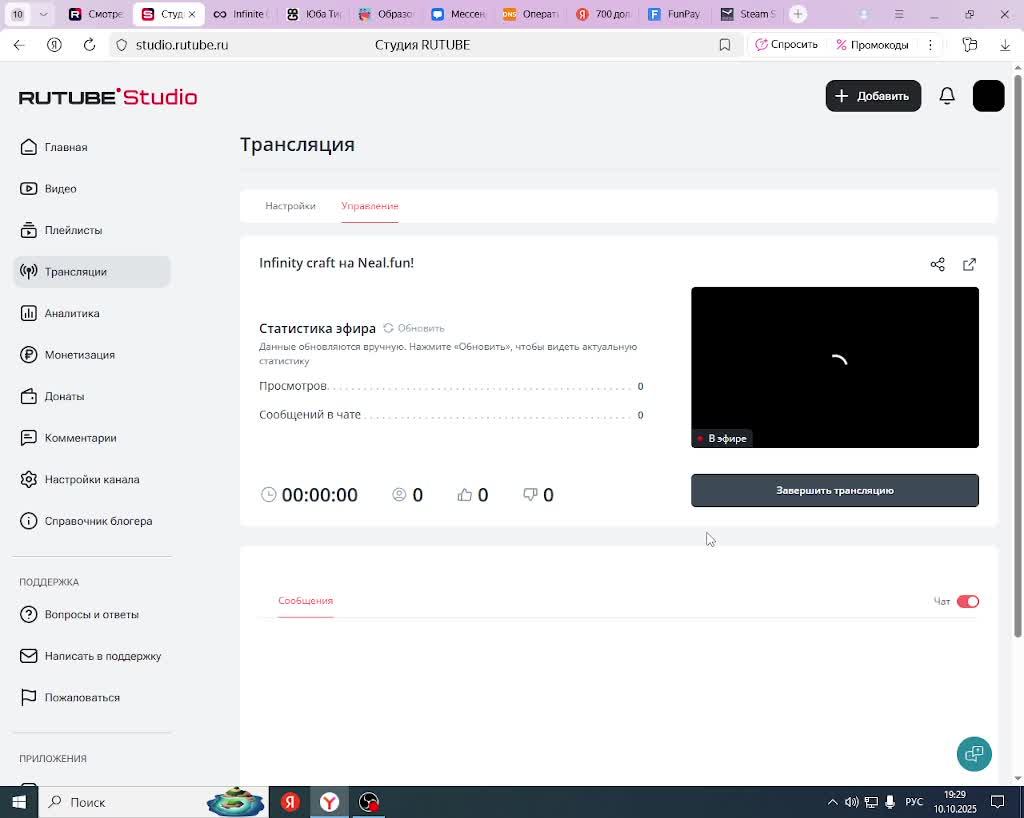This screenshot has height=818, width=1024.
Task: Bookmark the page with bookmark icon
Action: [724, 44]
